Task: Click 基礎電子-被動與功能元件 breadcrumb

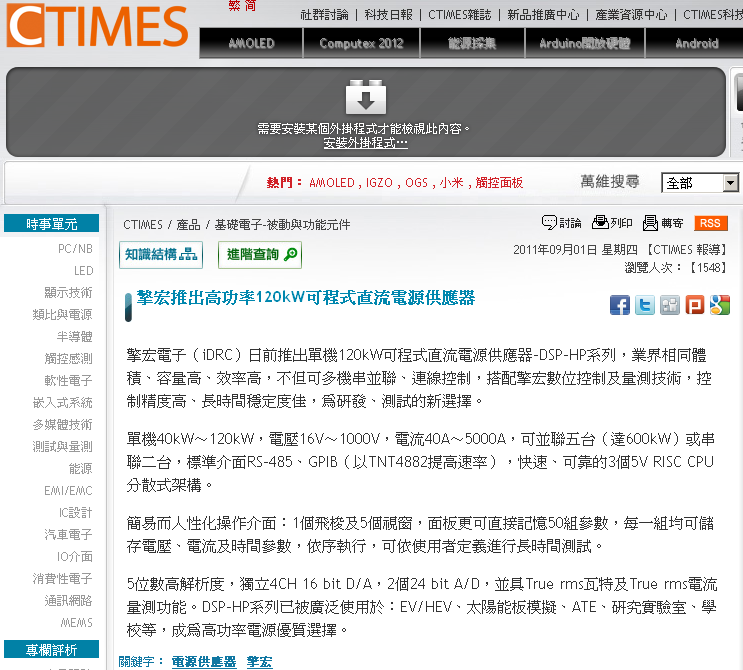Action: coord(282,225)
